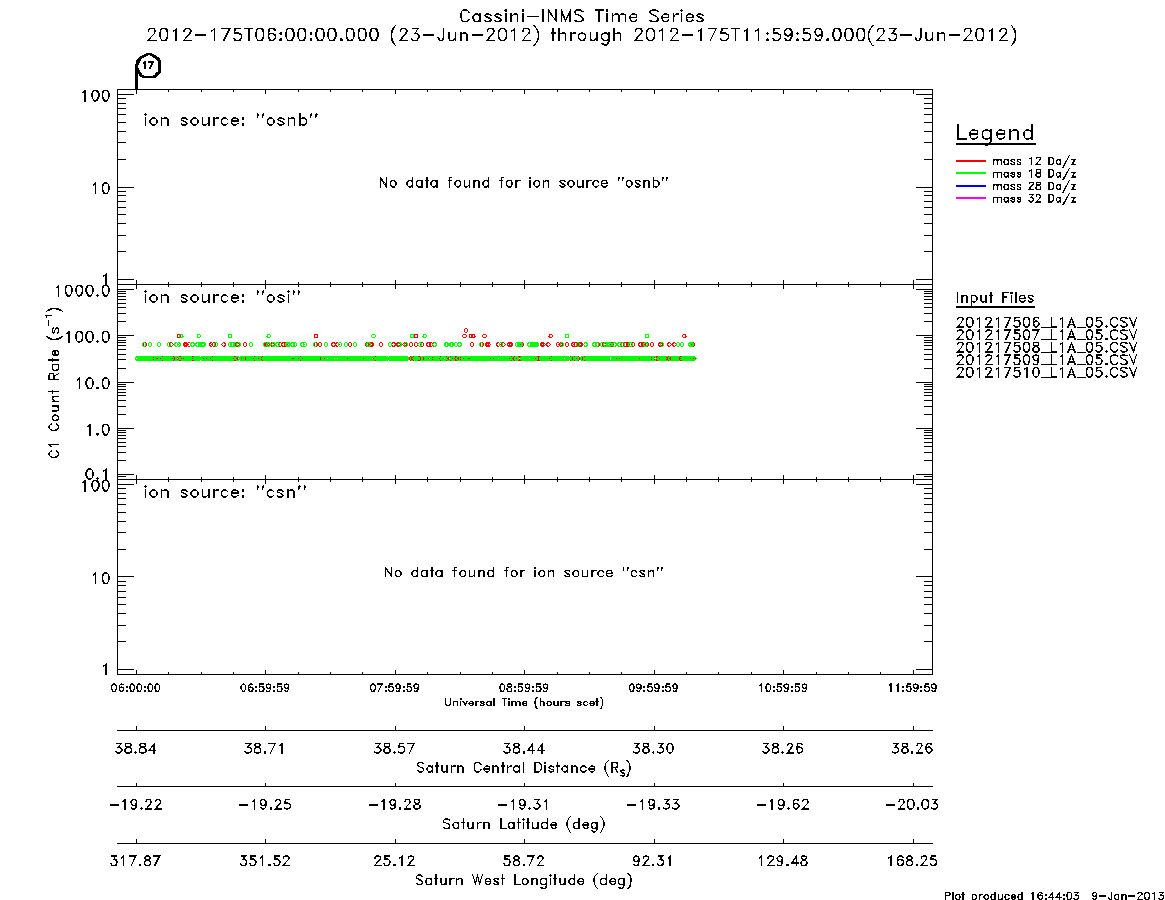The image size is (1165, 900).
Task: Click the Saturn Central Distance axis title
Action: click(524, 768)
